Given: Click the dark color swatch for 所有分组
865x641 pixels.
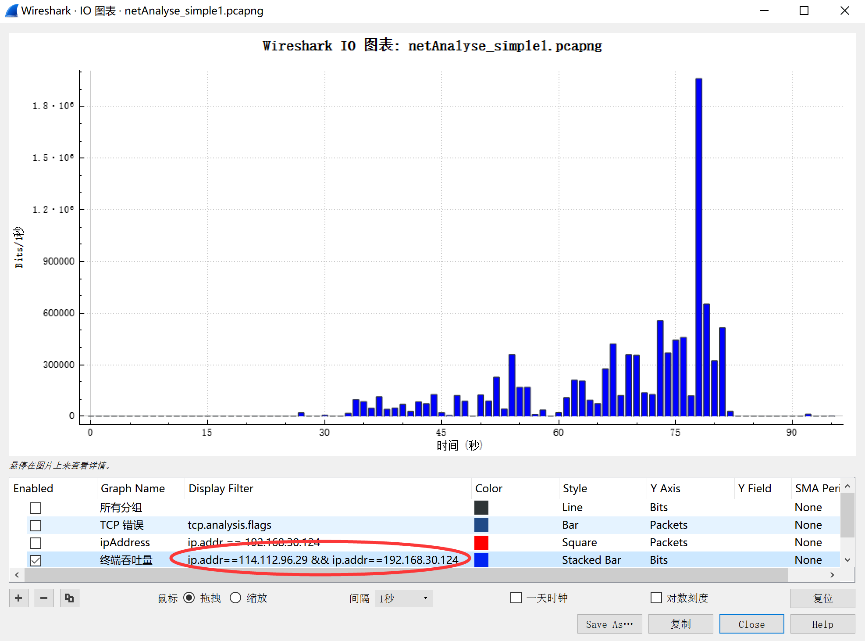Looking at the screenshot, I should 481,508.
